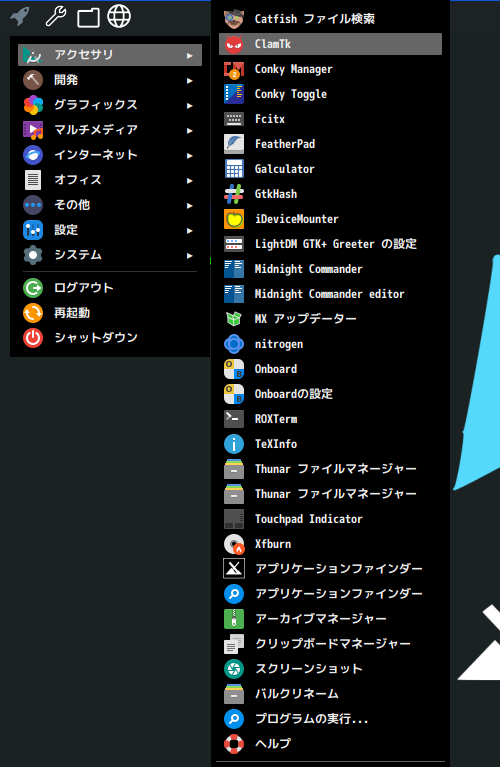Expand the マルチメディア submenu arrow

[x=189, y=130]
